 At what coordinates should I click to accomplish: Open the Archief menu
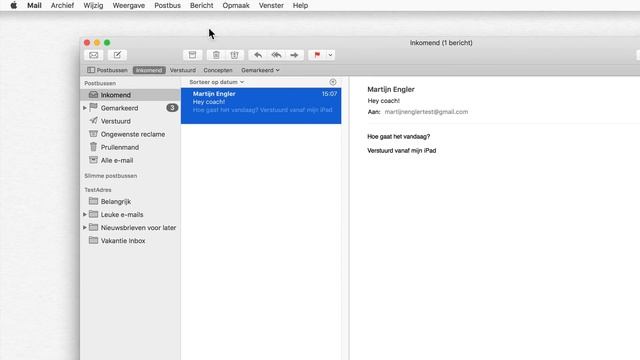62,5
